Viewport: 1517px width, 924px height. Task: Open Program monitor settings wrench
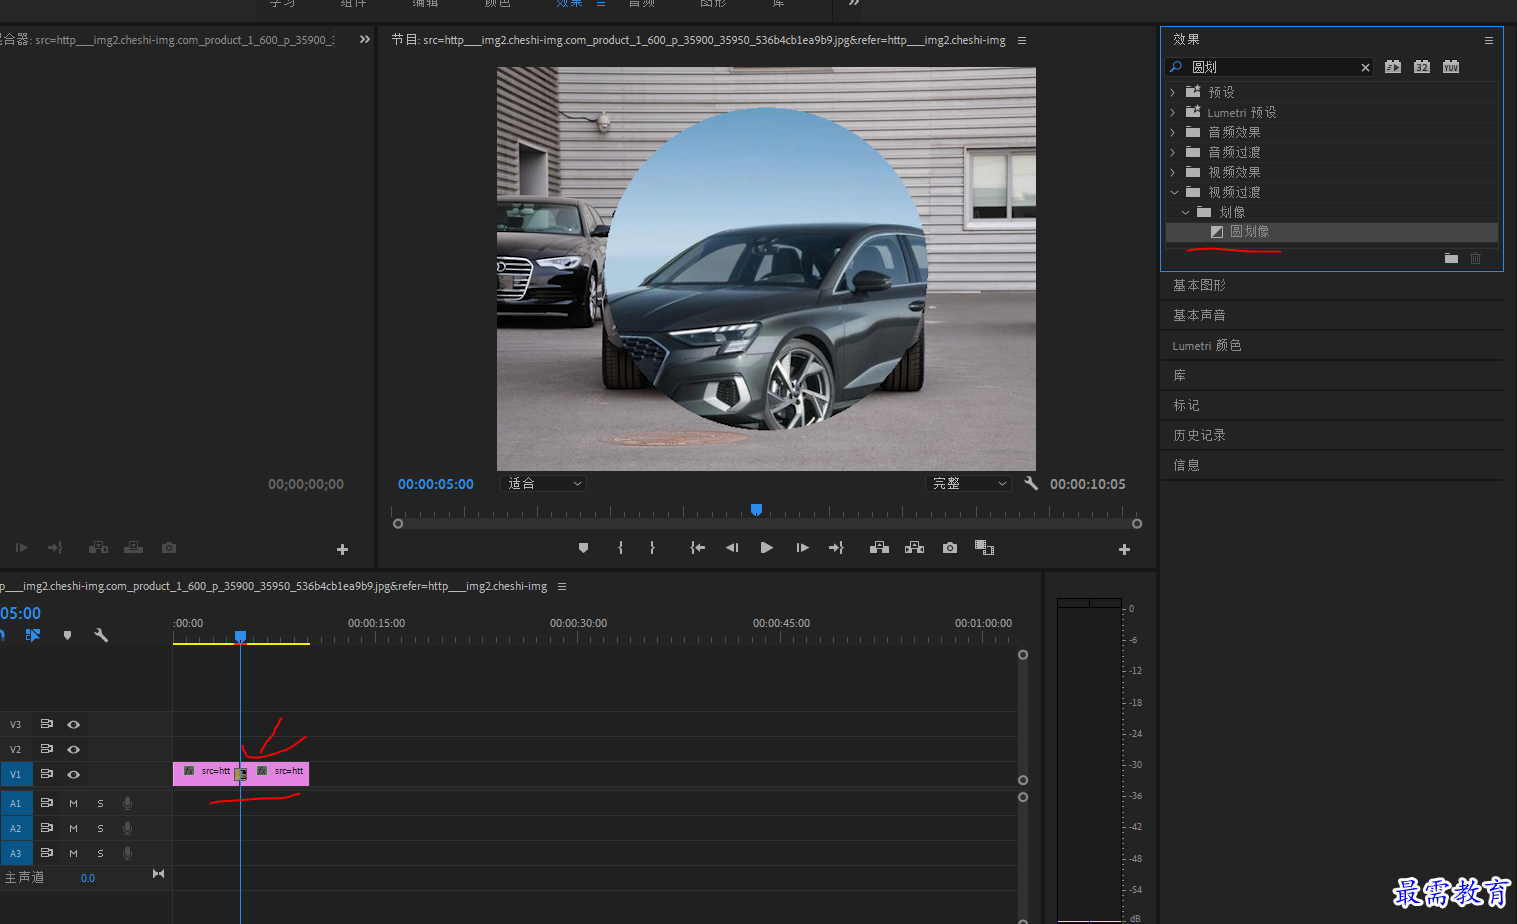1031,483
